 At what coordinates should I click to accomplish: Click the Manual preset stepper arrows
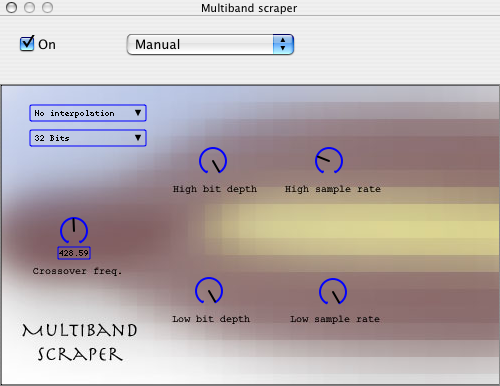click(x=283, y=44)
